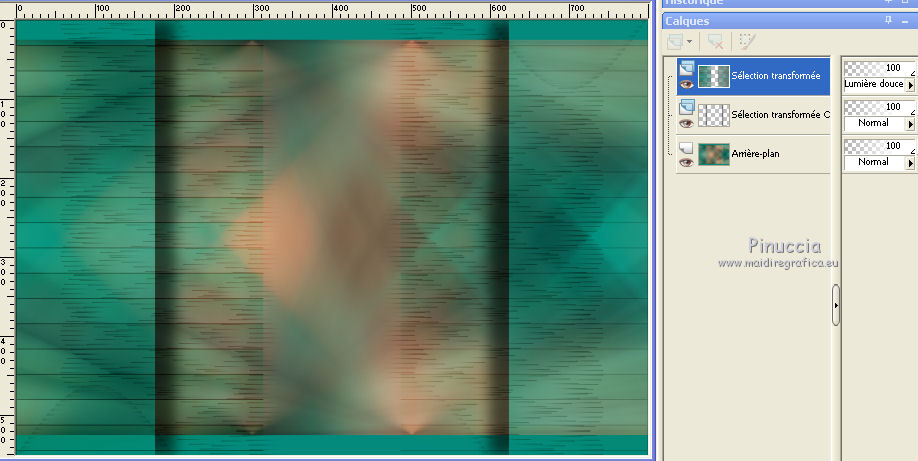This screenshot has width=918, height=461.
Task: Click the 'Sélection transformée C' layer name
Action: (780, 115)
